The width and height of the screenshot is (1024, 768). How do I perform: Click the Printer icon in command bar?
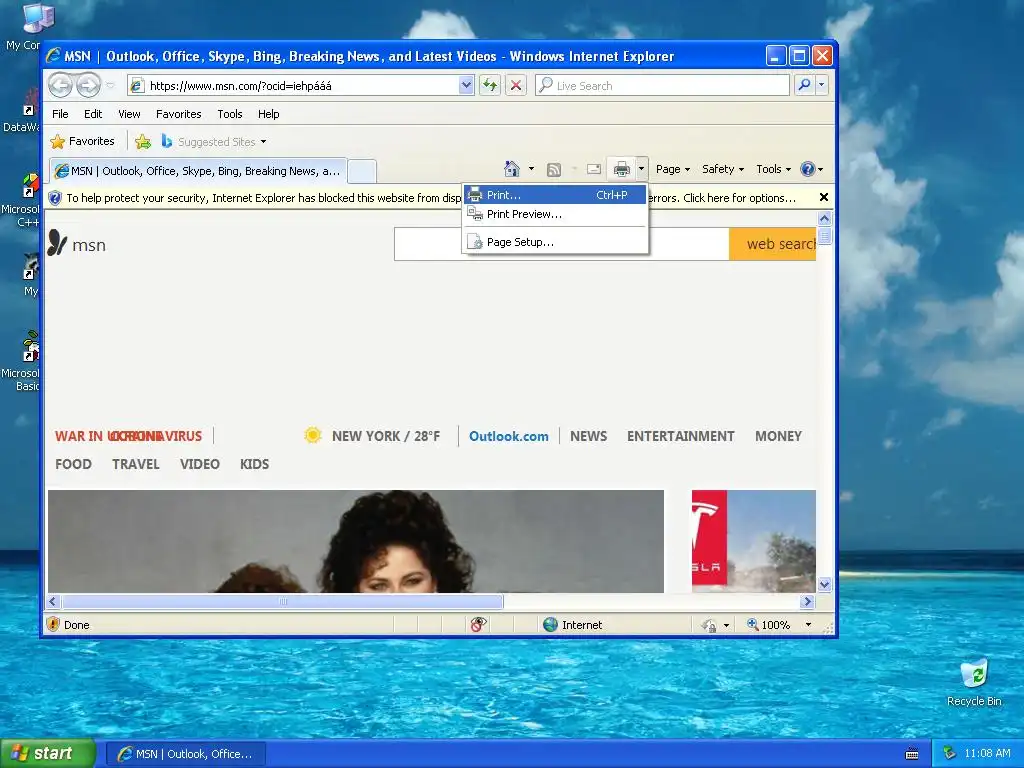621,170
